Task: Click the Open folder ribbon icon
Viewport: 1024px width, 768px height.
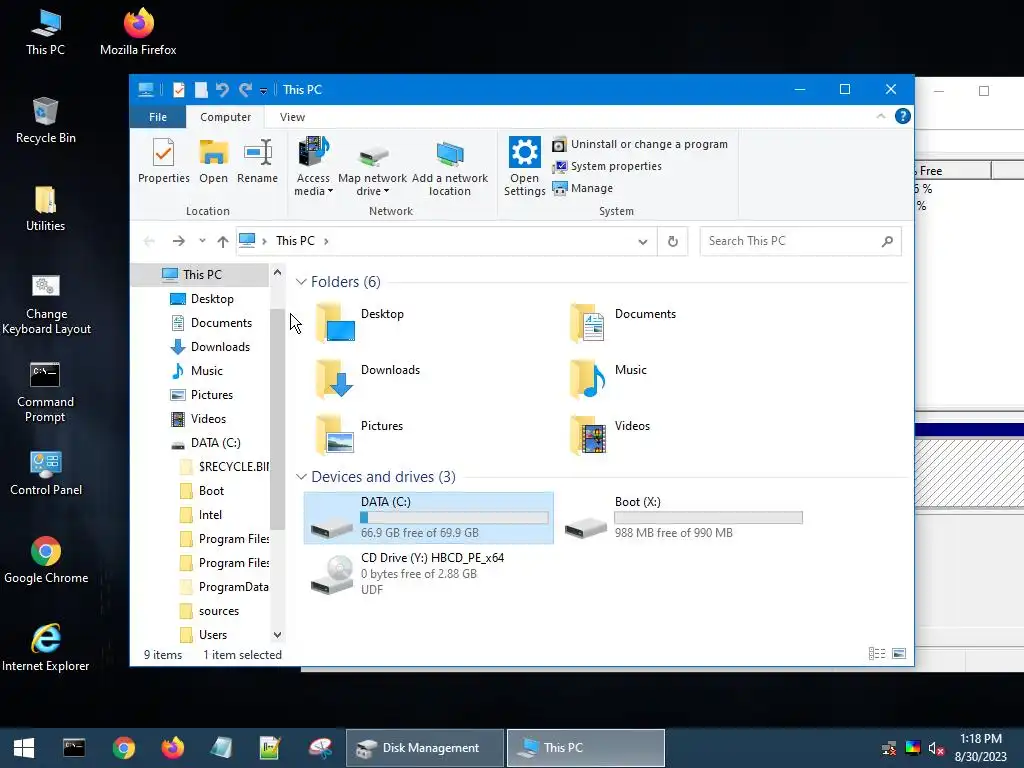Action: 214,161
